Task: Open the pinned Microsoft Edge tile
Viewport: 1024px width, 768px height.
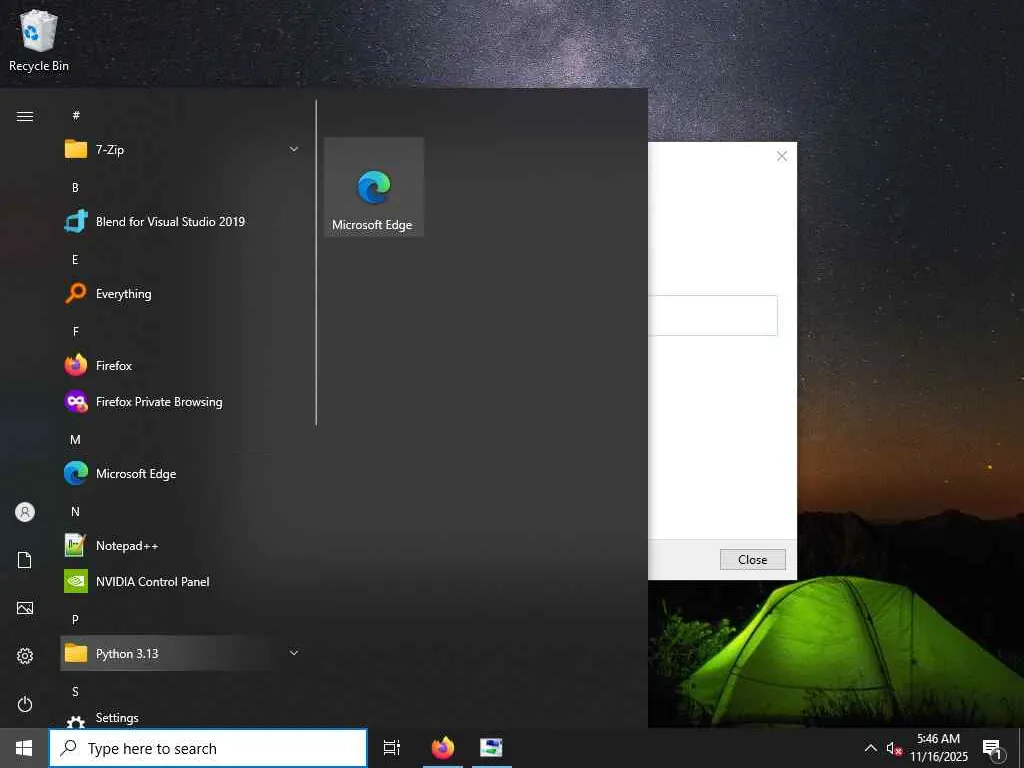Action: click(374, 187)
